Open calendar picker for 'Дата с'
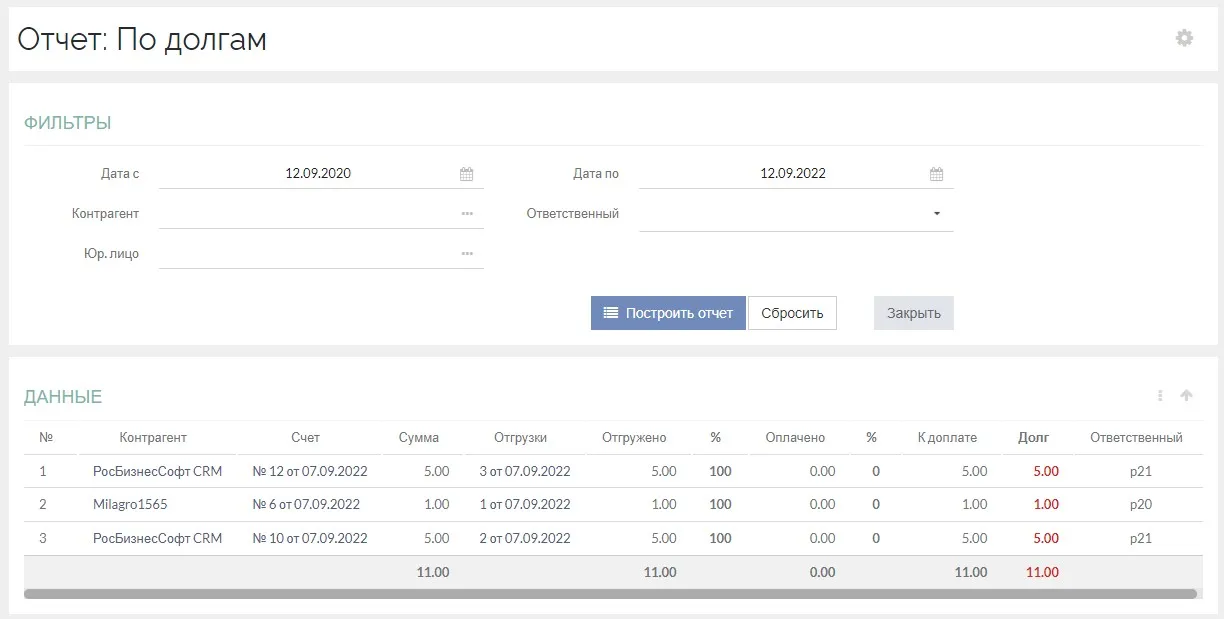The image size is (1224, 619). click(466, 174)
